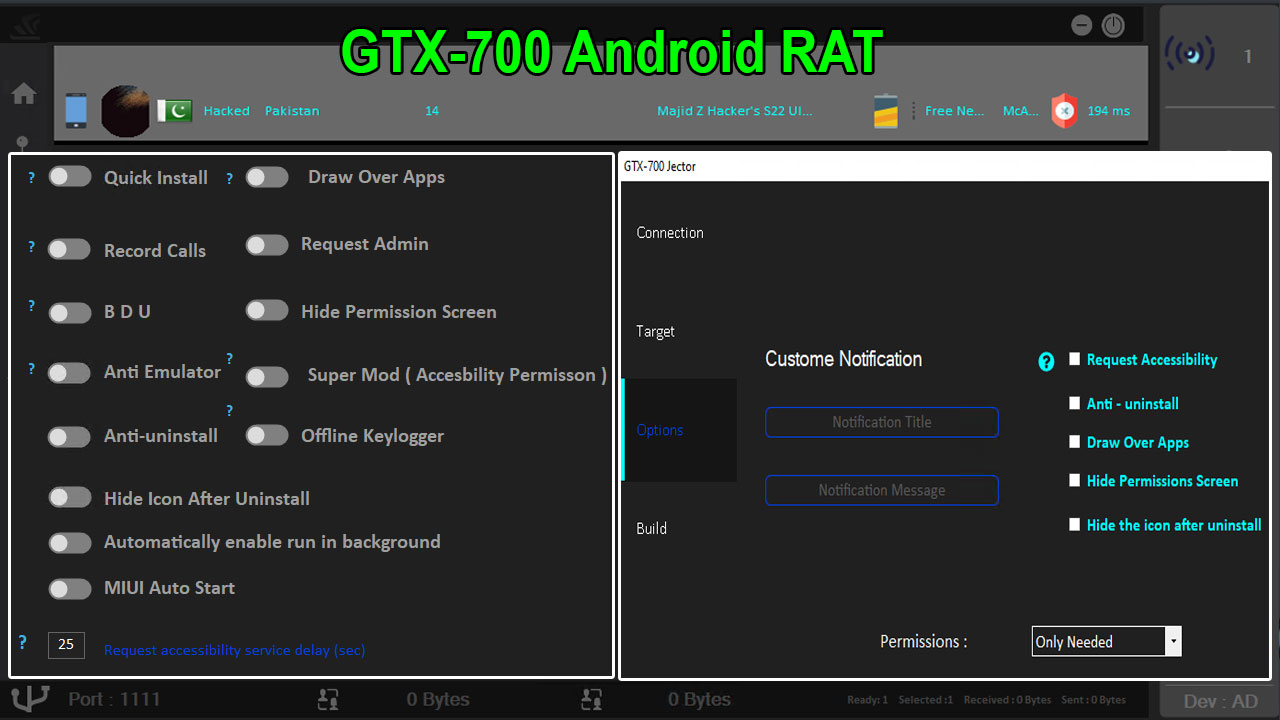Click the accessibility delay field showing 25

point(66,645)
